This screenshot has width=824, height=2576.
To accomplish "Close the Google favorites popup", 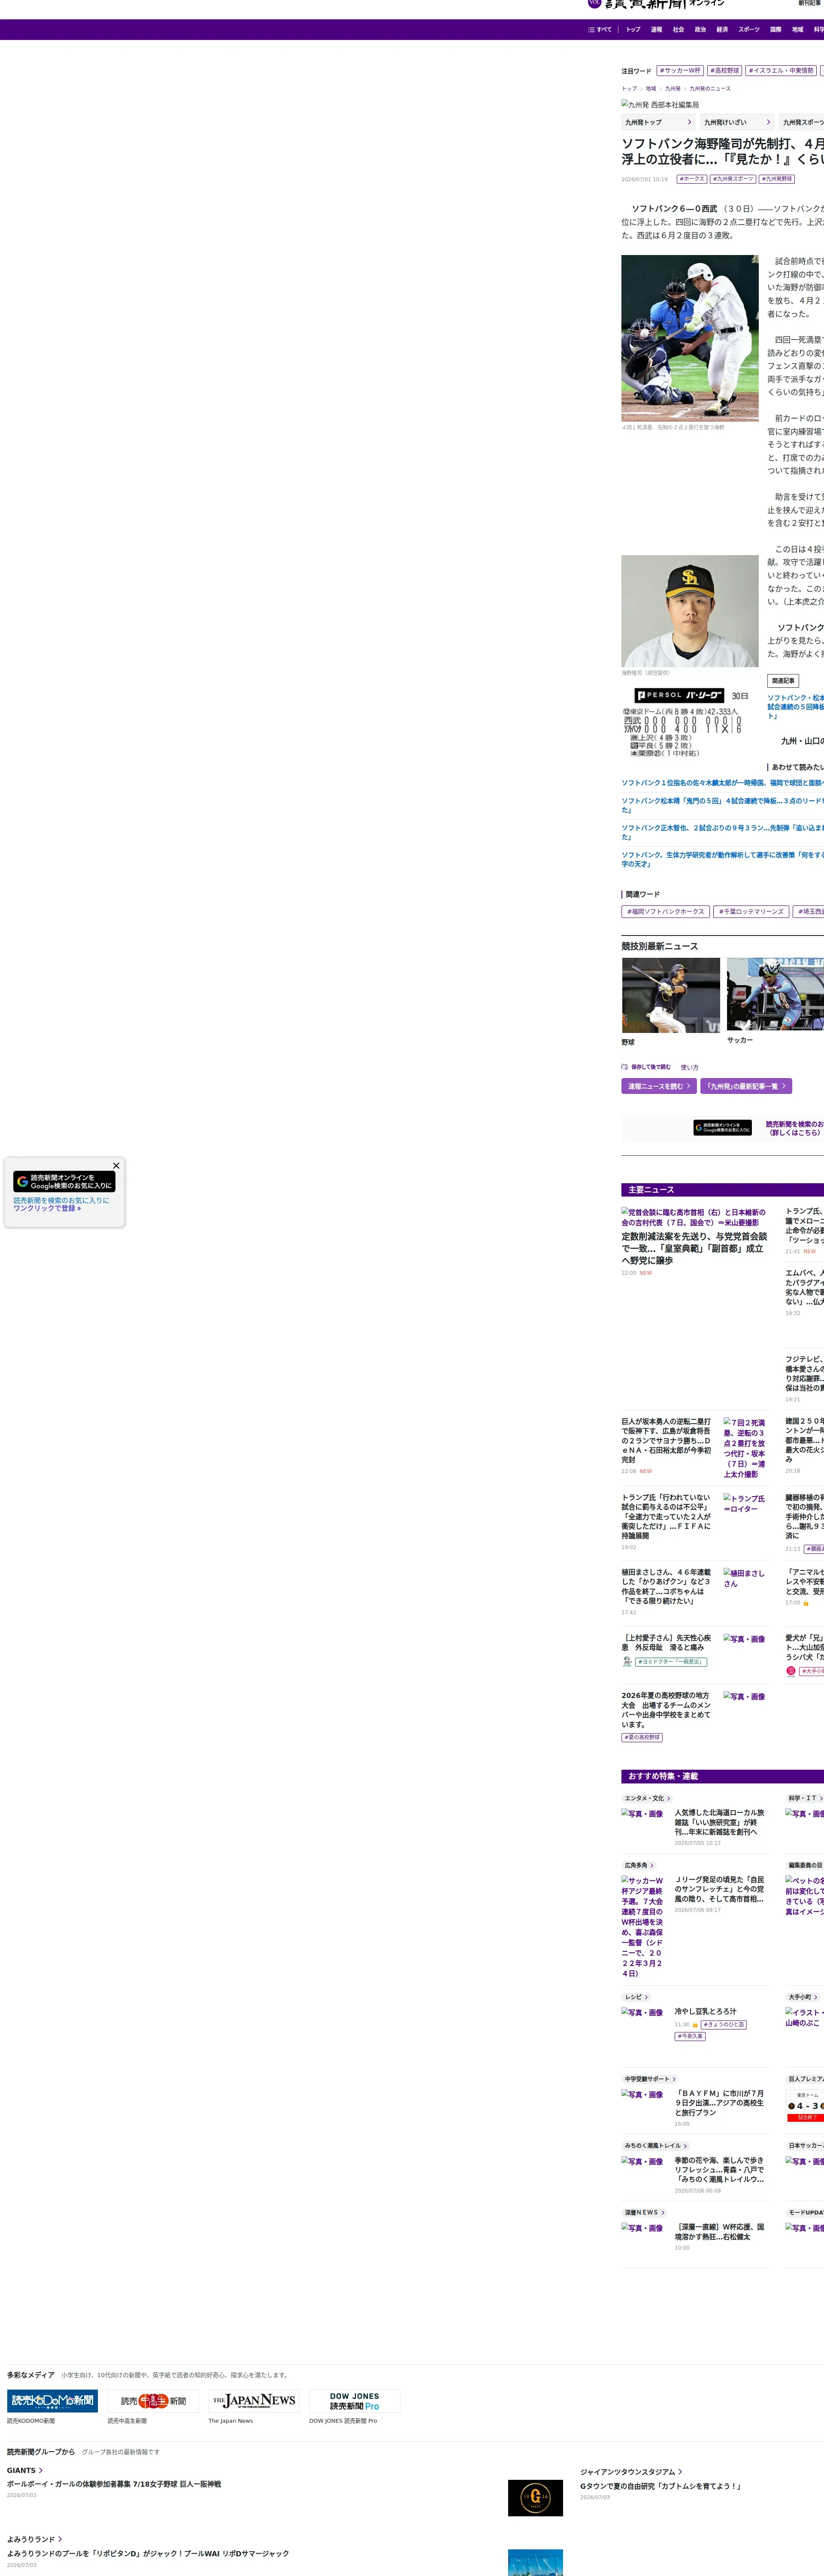I will (116, 1165).
